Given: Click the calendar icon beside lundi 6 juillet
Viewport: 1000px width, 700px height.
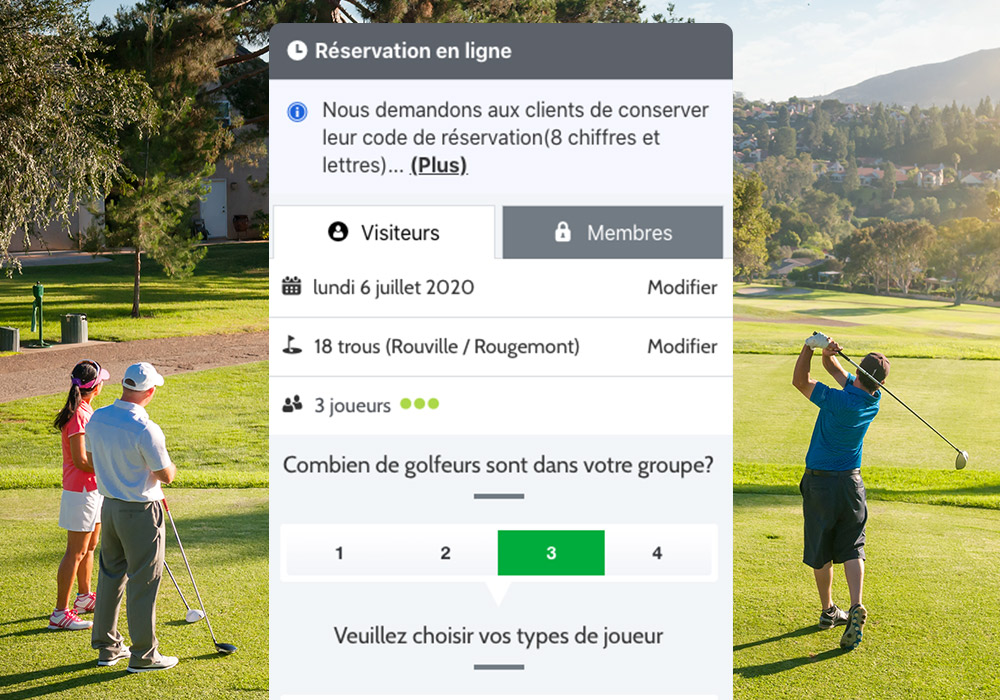Looking at the screenshot, I should pyautogui.click(x=291, y=286).
